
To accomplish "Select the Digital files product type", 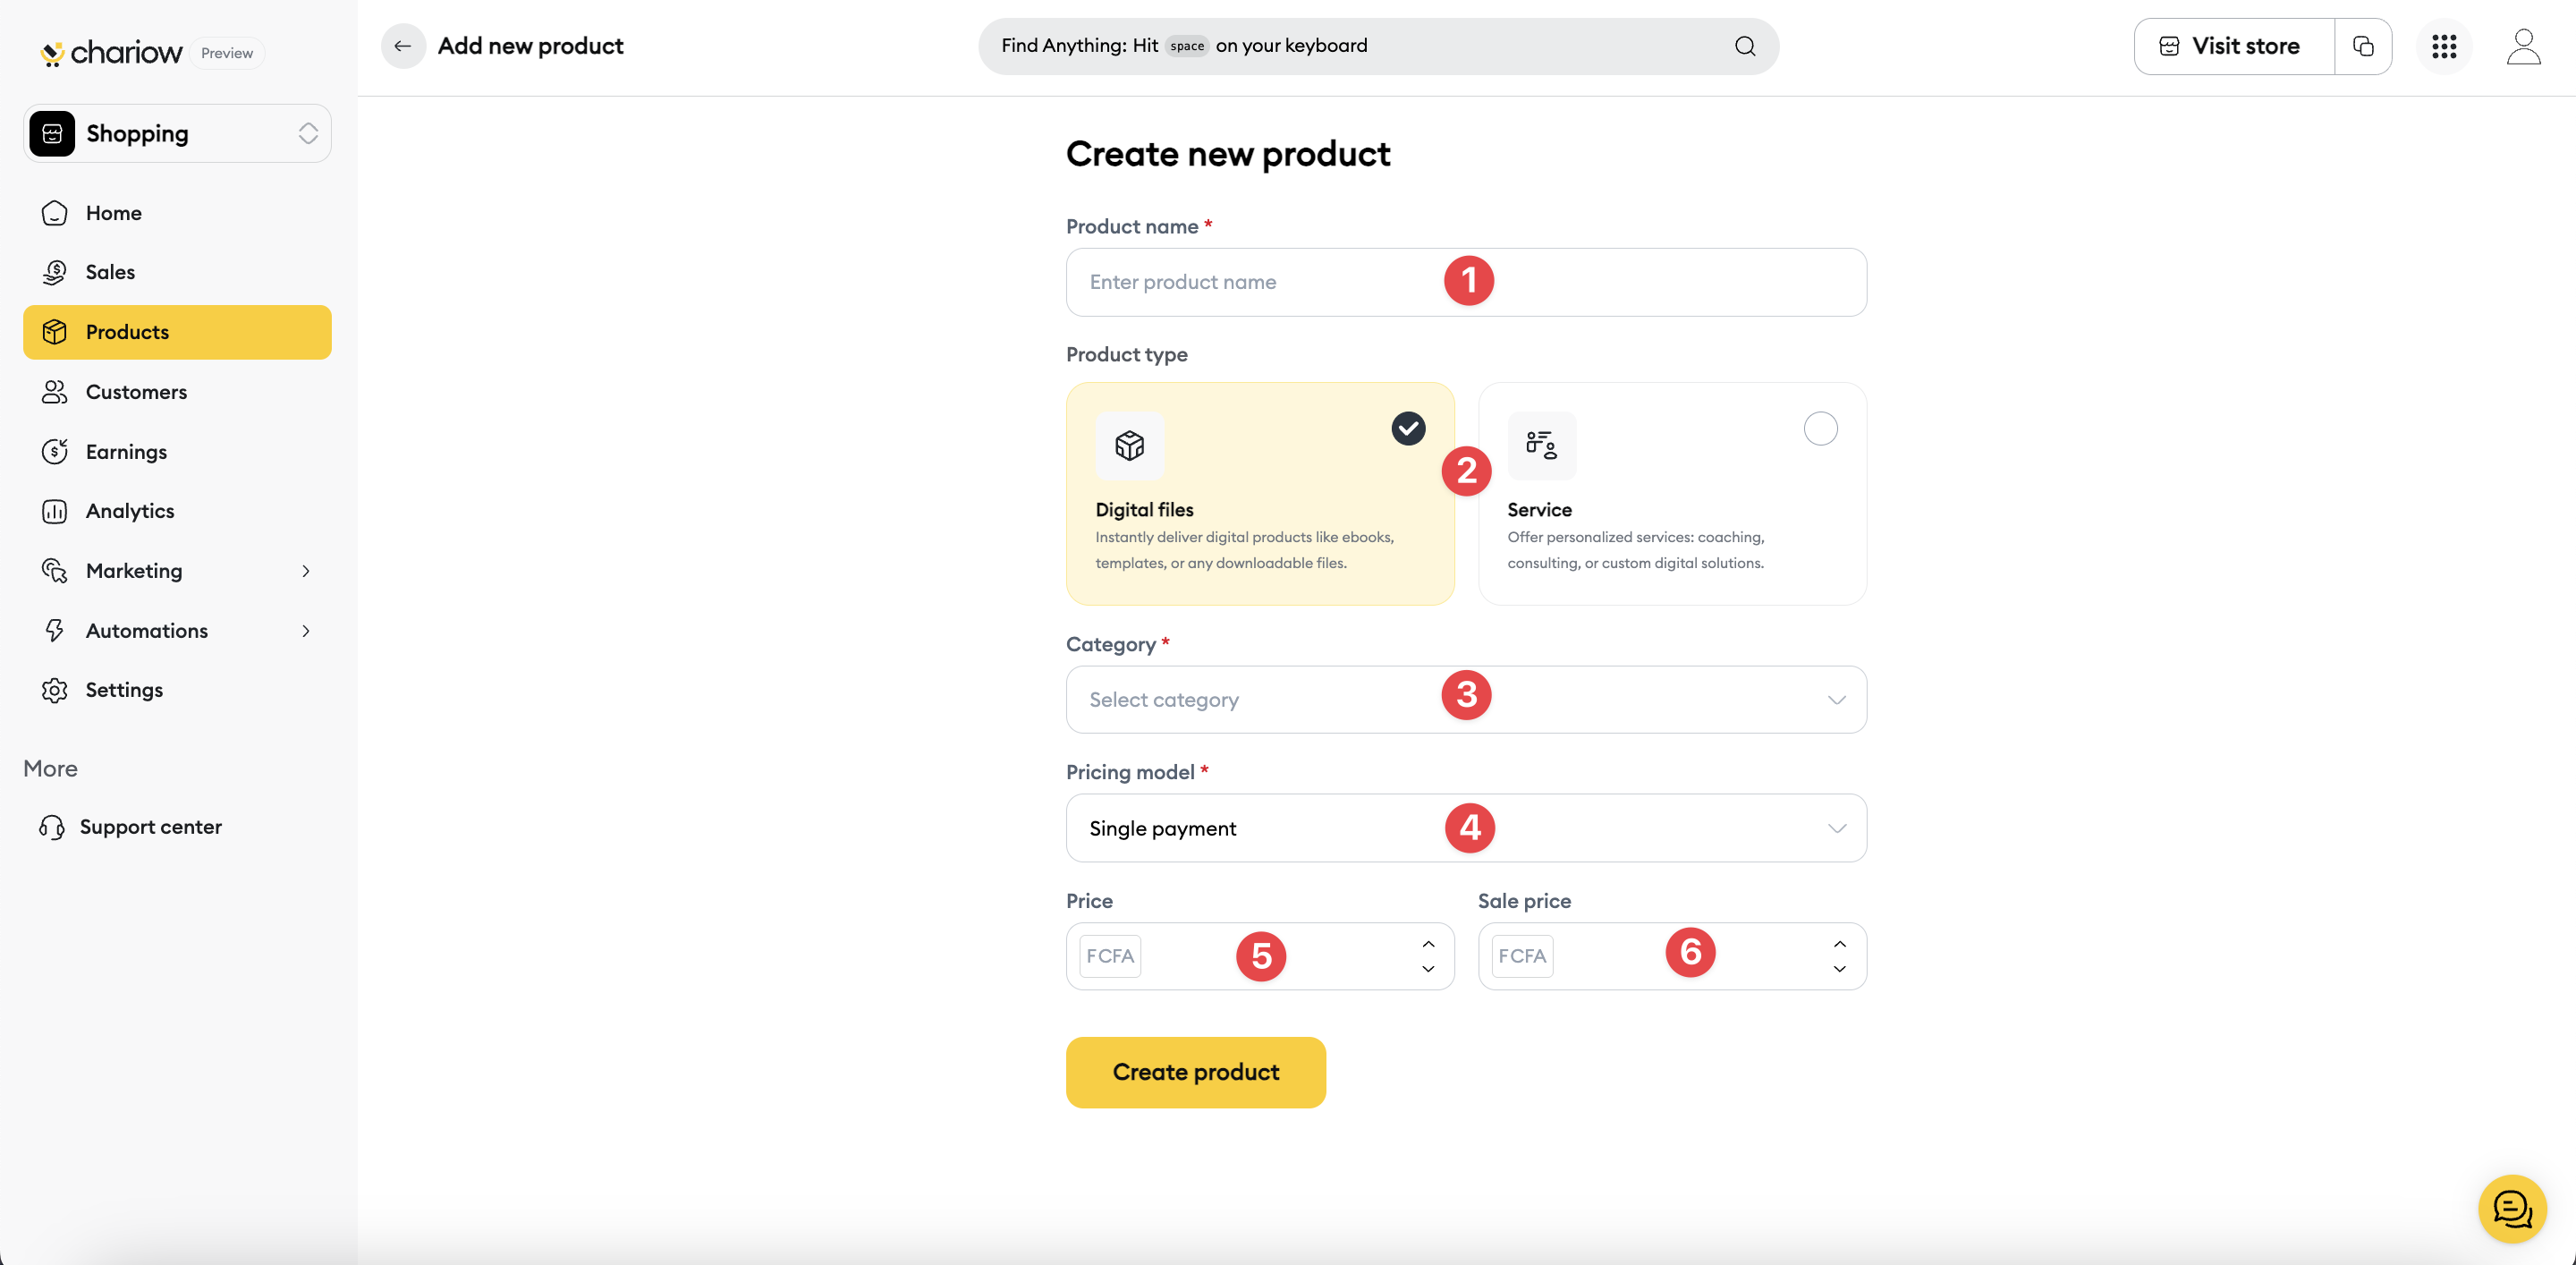I will pos(1260,494).
